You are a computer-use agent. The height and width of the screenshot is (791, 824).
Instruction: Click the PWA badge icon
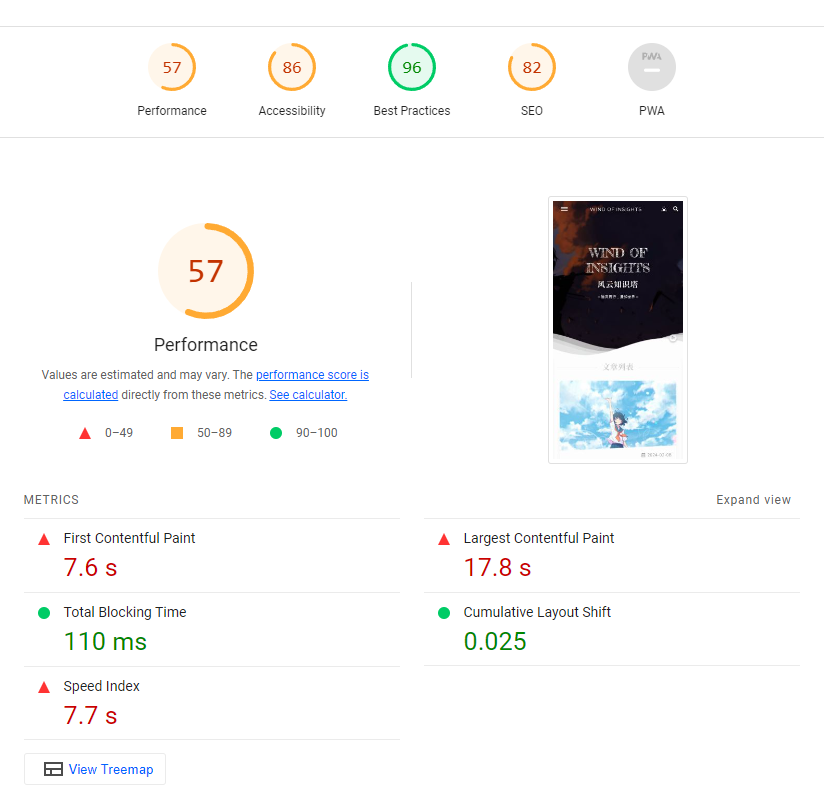pos(652,68)
